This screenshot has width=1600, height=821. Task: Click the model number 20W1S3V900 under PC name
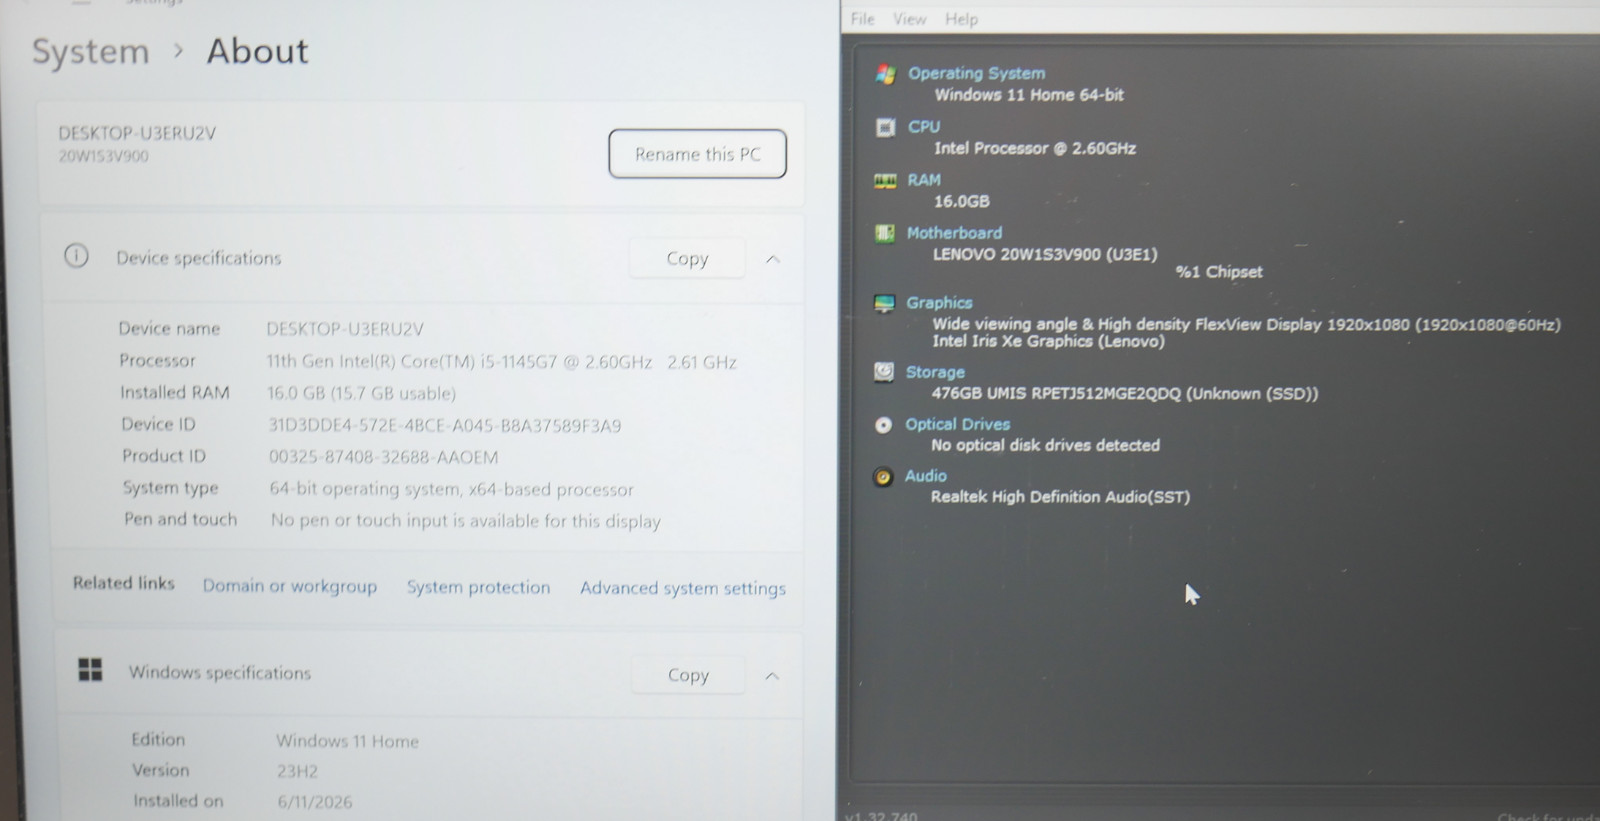coord(103,156)
